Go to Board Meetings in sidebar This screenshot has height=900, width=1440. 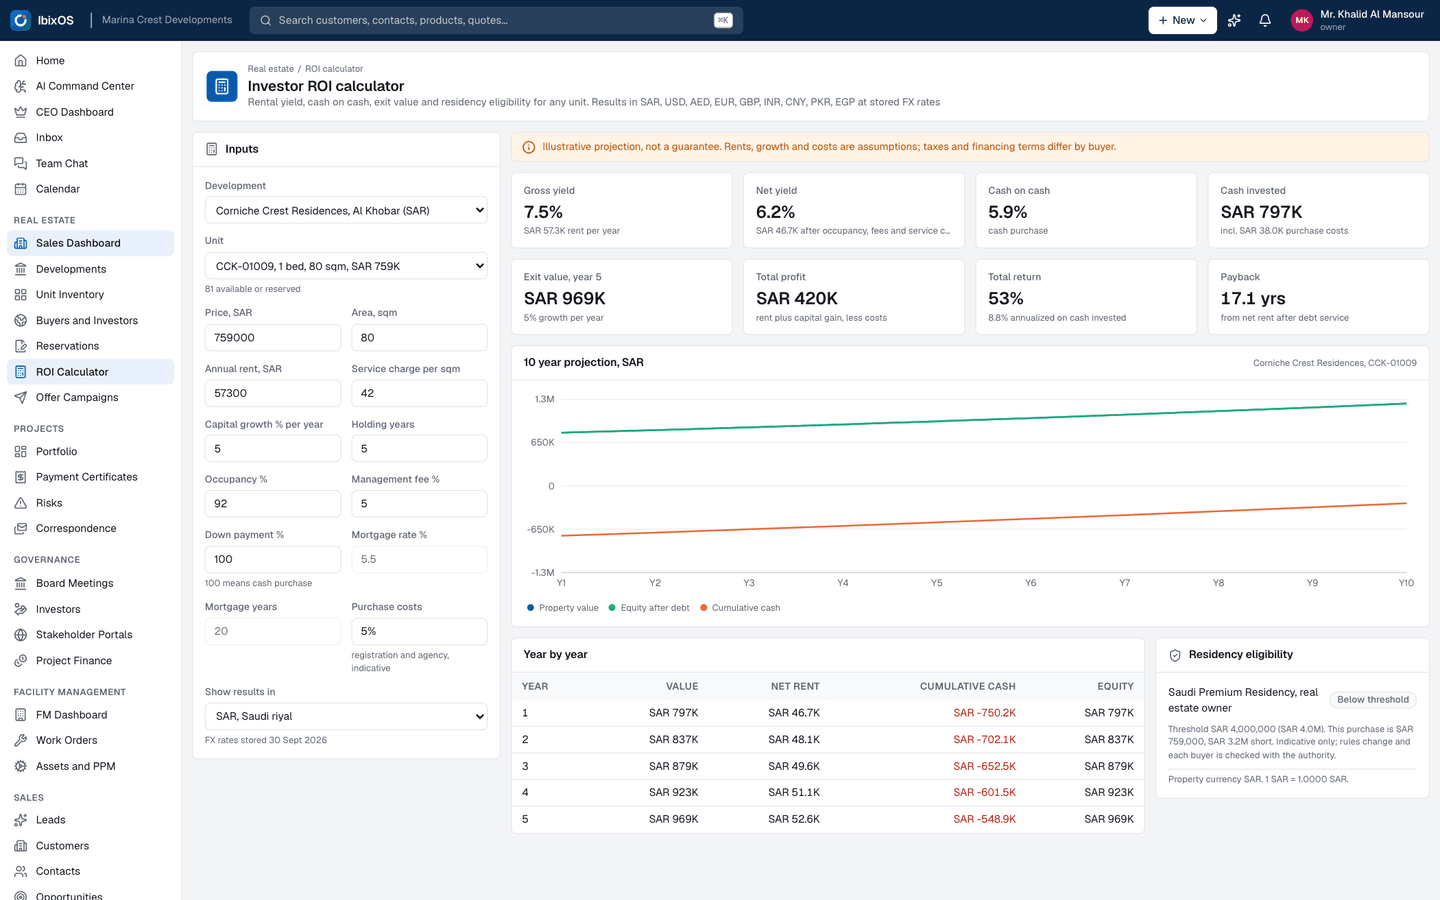(91, 584)
